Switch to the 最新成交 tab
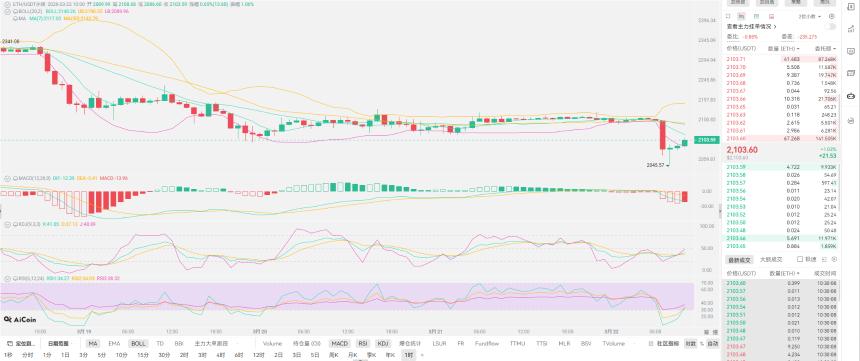860x361 pixels. (739, 260)
